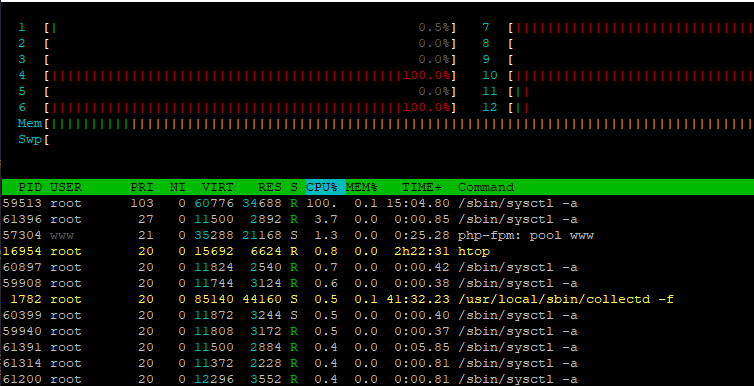The height and width of the screenshot is (386, 754).
Task: Select process PID 16954
Action: click(x=378, y=251)
